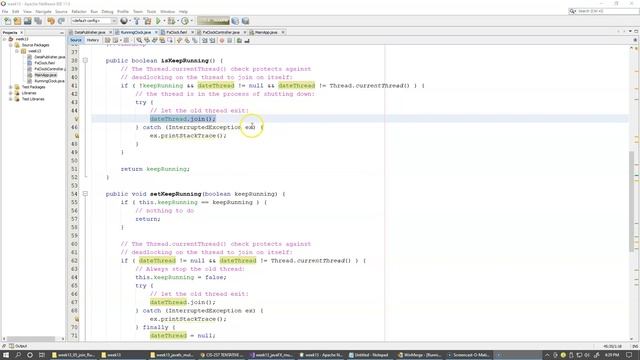Expand the Test Packages node
The image size is (640, 360).
[x=11, y=87]
